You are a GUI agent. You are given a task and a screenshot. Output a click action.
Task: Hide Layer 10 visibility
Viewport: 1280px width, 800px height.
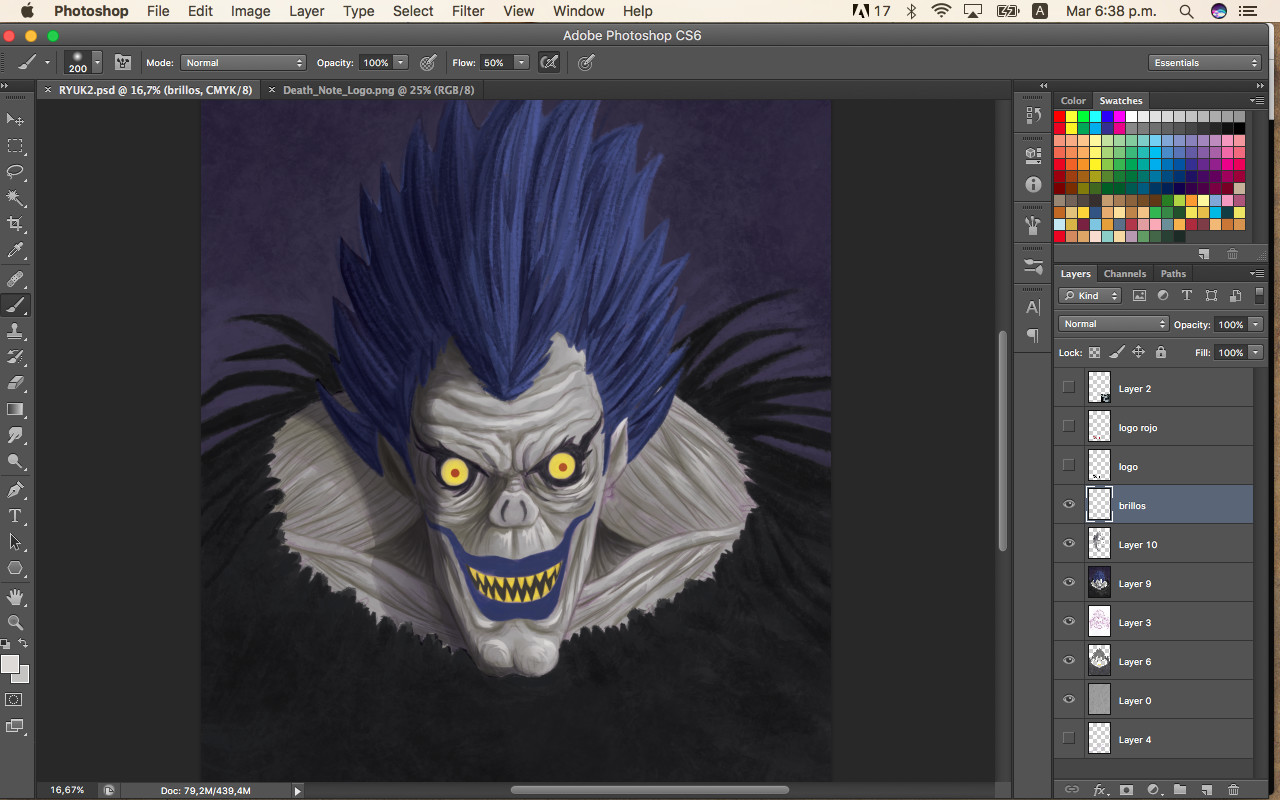tap(1068, 544)
